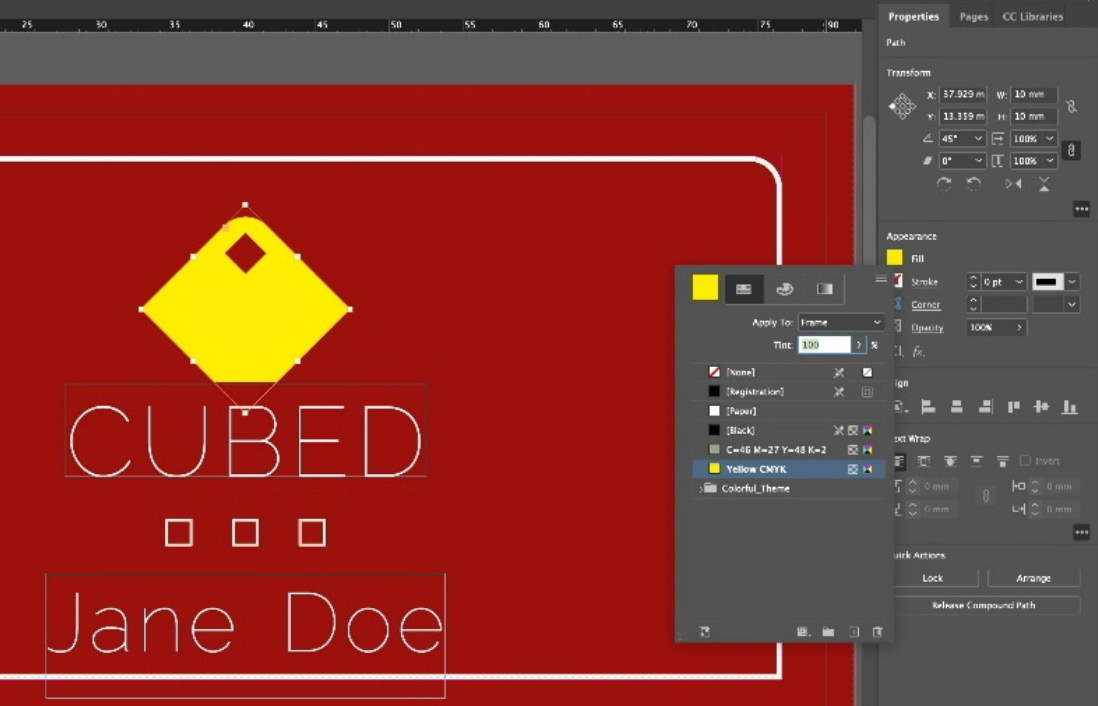
Task: Switch to the CC Libraries tab
Action: pos(1033,17)
